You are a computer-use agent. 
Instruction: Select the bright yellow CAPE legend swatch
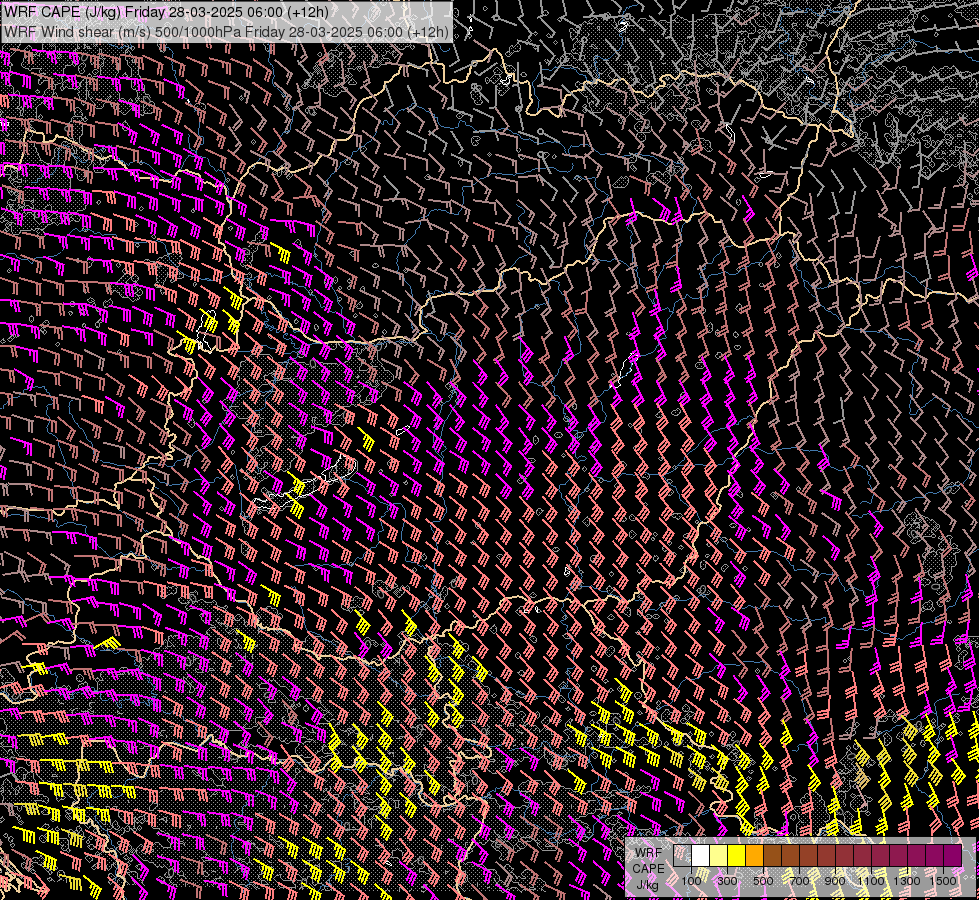[737, 856]
